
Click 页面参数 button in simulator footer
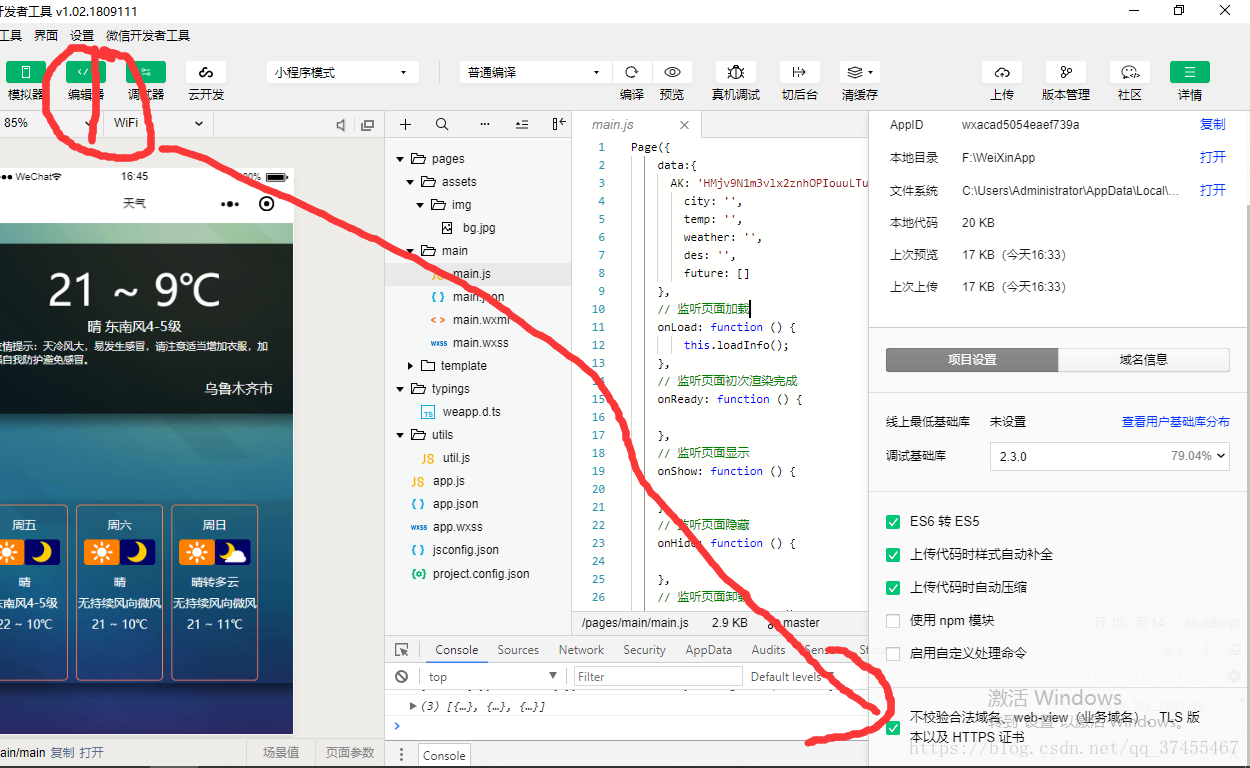click(x=350, y=752)
